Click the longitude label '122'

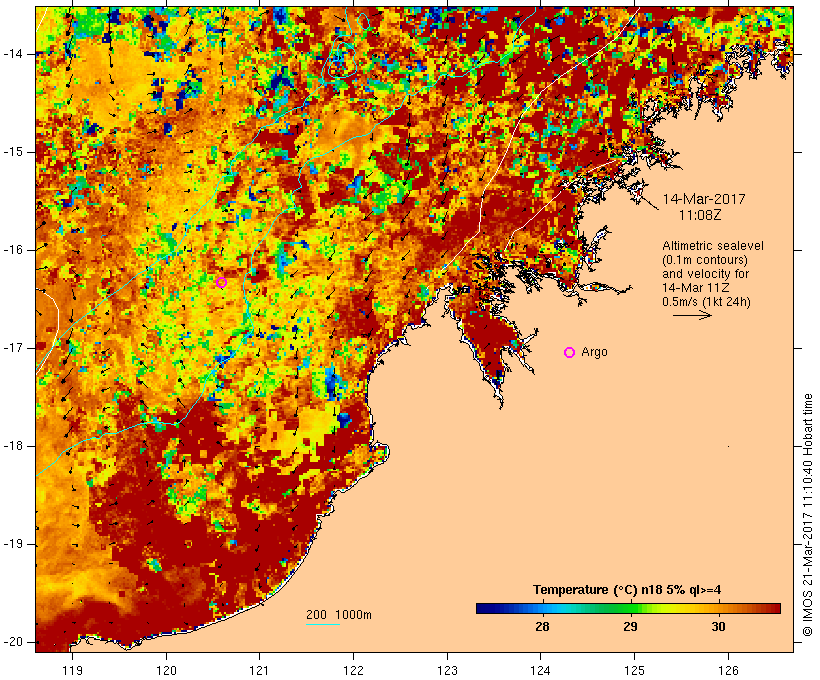point(354,671)
